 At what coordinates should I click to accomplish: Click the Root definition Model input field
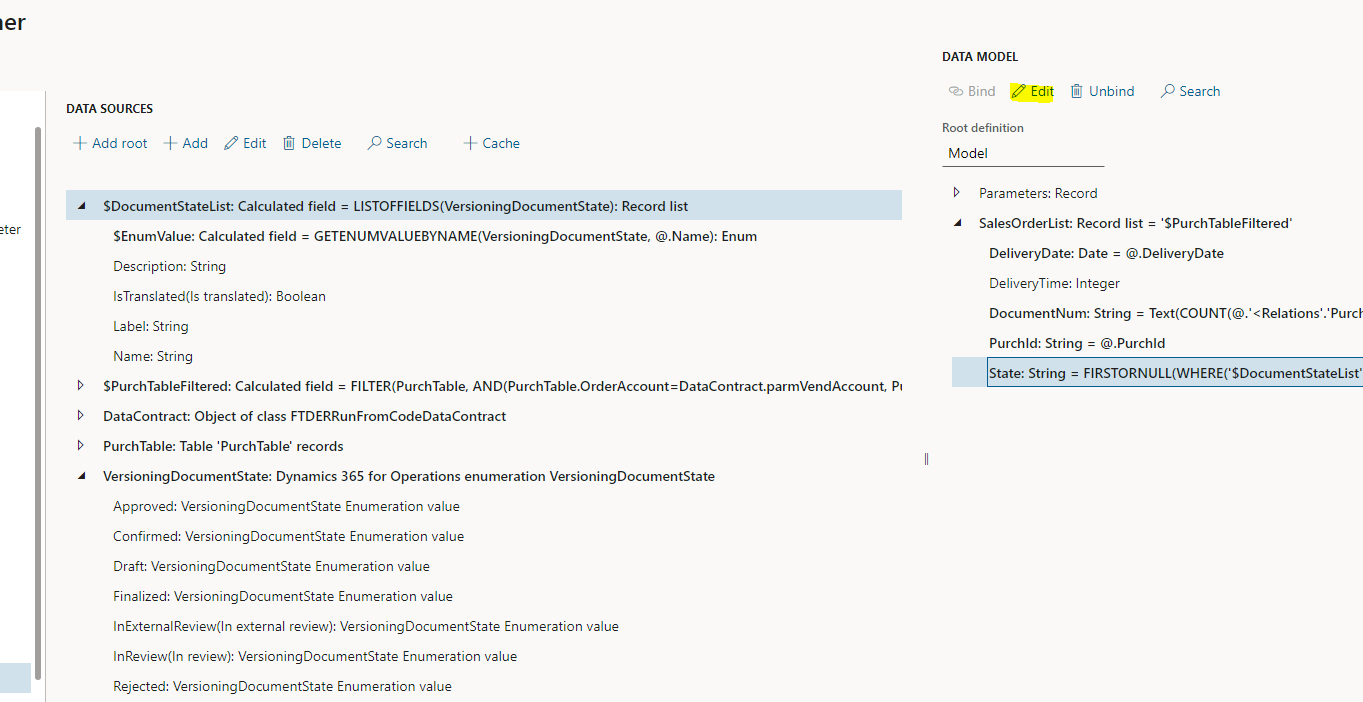tap(1022, 153)
